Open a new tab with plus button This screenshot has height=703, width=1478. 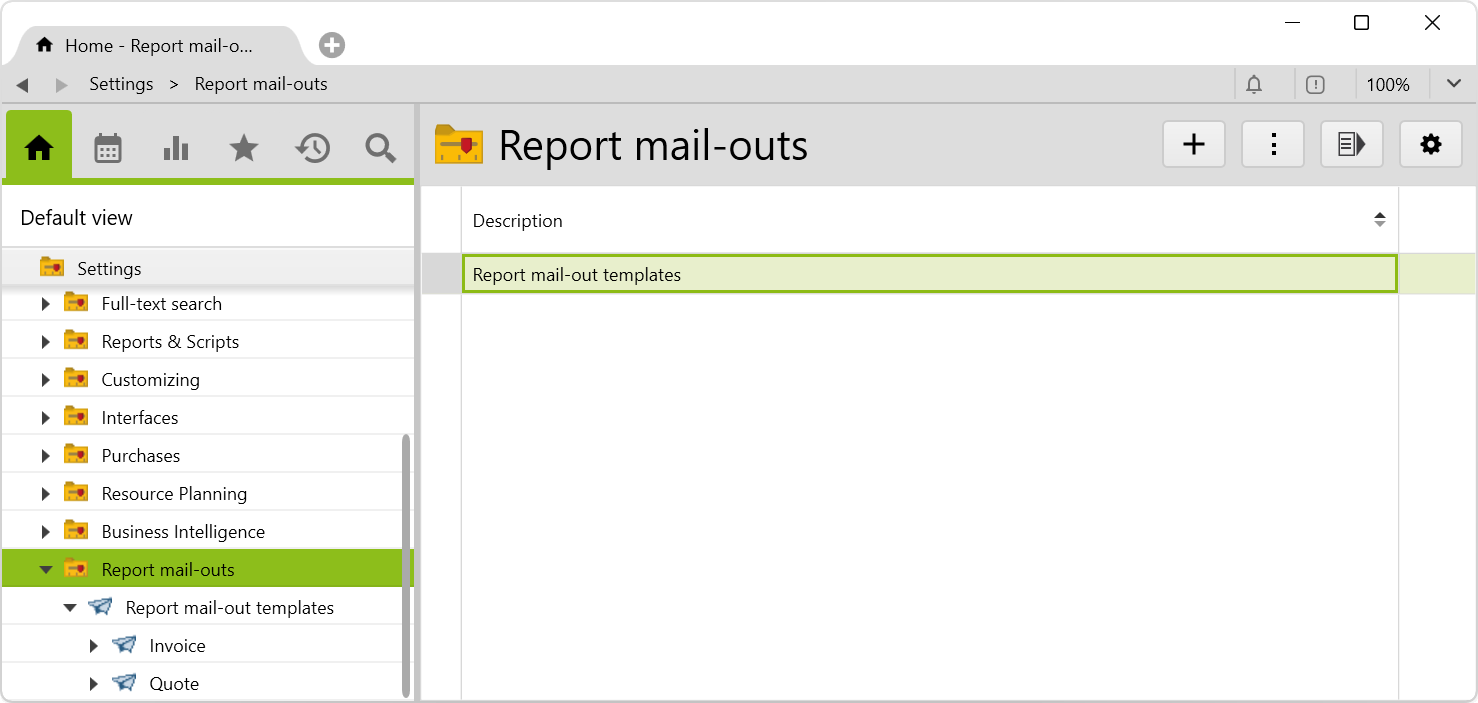click(332, 45)
